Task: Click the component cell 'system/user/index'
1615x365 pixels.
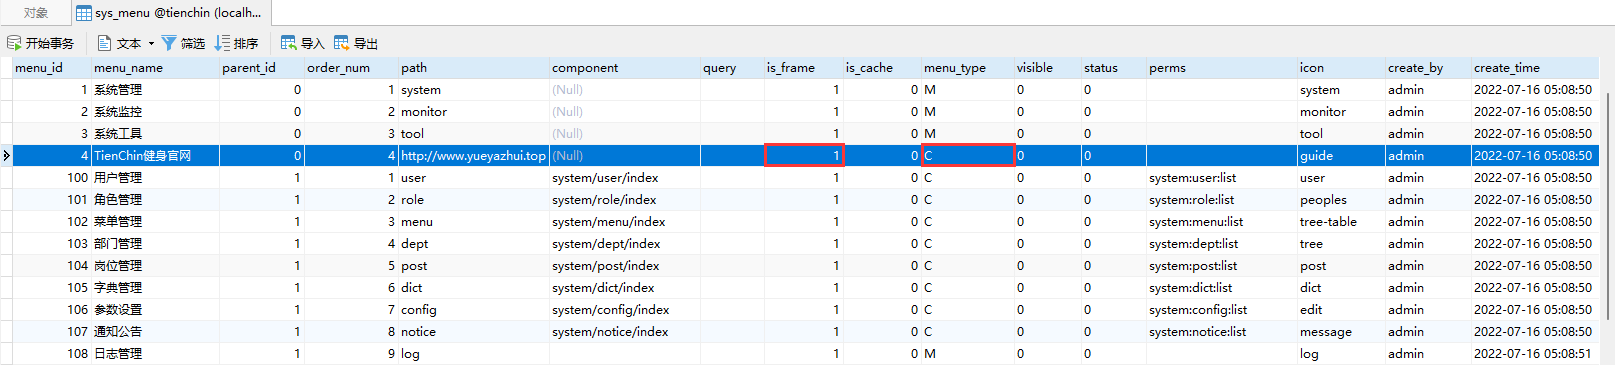Action: [x=625, y=178]
